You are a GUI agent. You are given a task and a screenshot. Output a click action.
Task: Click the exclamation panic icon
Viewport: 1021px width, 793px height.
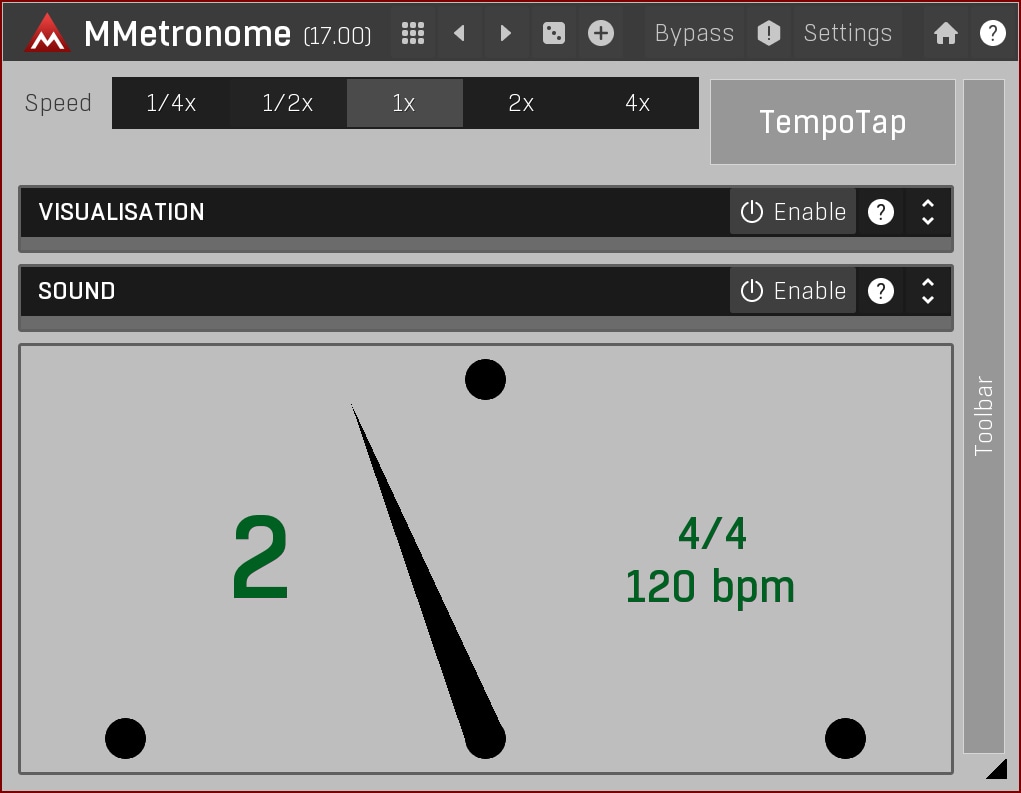[768, 33]
